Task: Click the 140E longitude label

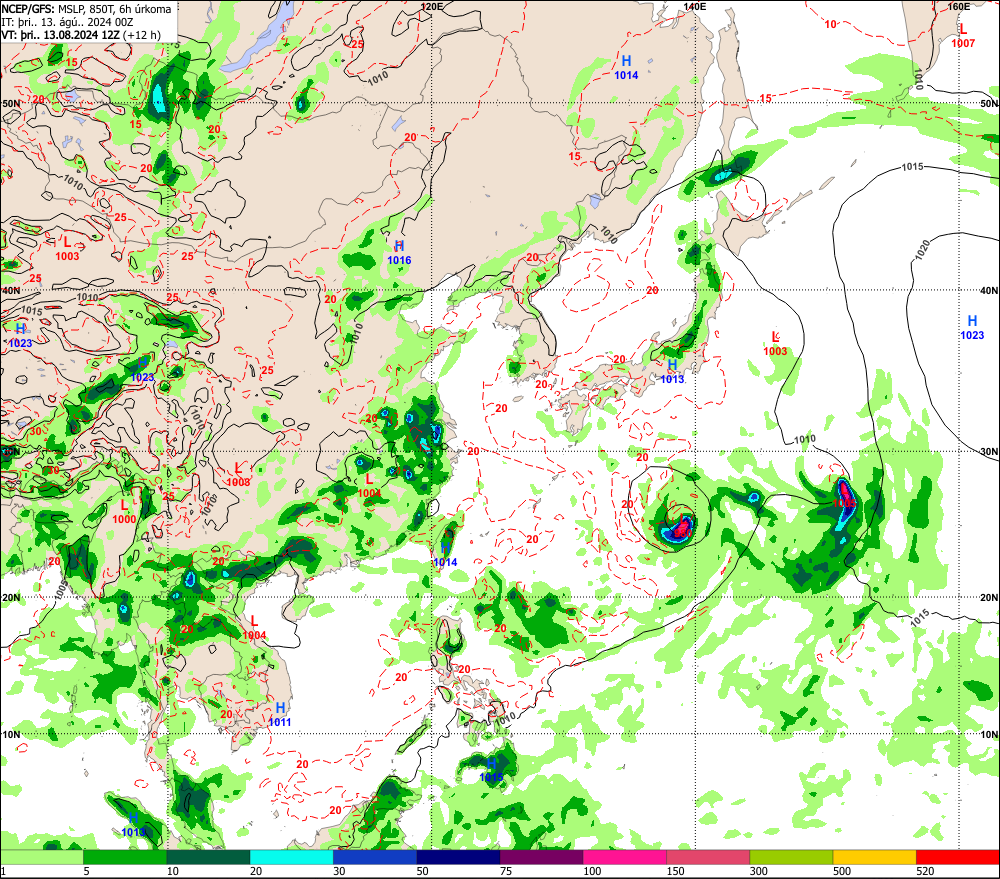Action: tap(695, 6)
